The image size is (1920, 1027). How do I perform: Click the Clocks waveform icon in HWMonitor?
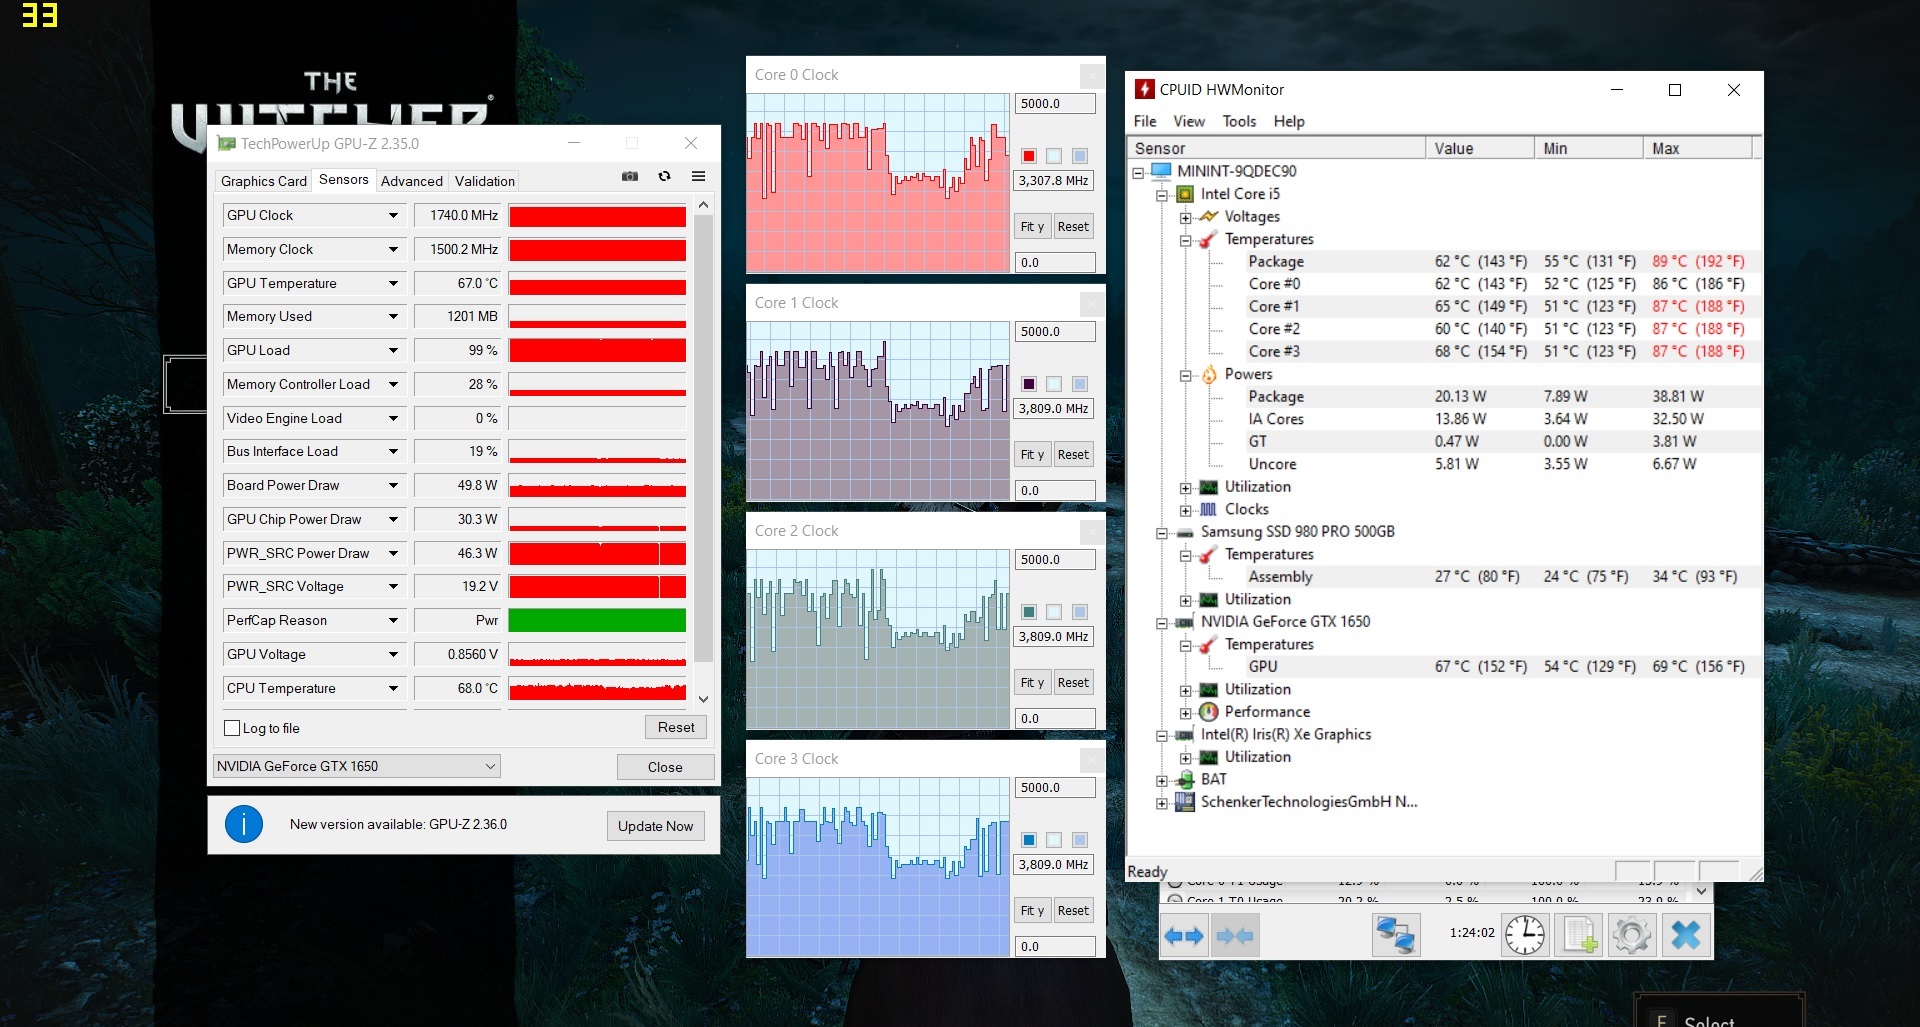coord(1209,509)
